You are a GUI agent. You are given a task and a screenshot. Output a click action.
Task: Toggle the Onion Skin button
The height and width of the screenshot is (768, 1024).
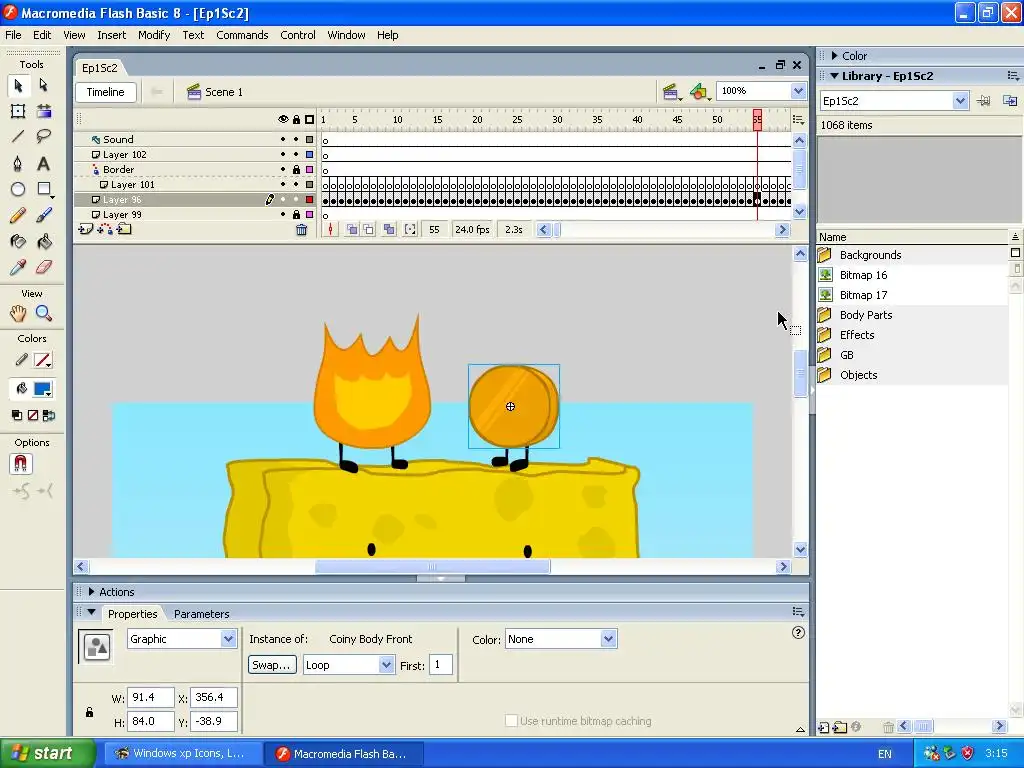[x=351, y=229]
